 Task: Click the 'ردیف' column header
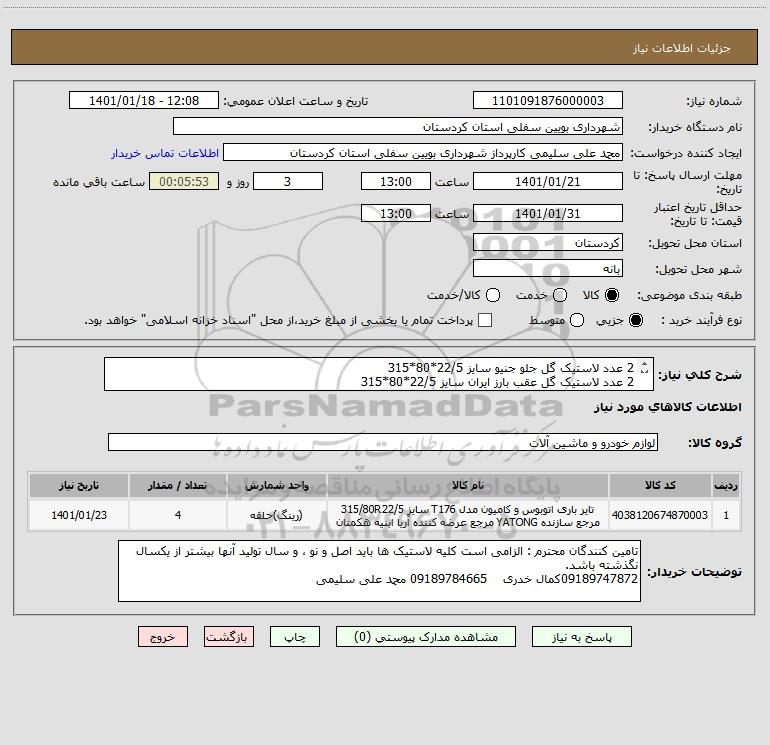tap(726, 485)
